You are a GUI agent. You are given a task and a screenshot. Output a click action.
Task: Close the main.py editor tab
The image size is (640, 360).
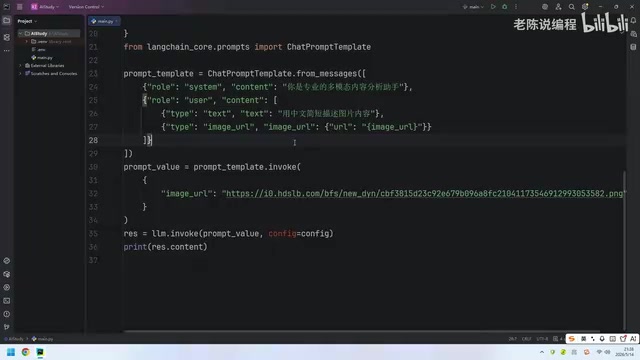point(116,21)
